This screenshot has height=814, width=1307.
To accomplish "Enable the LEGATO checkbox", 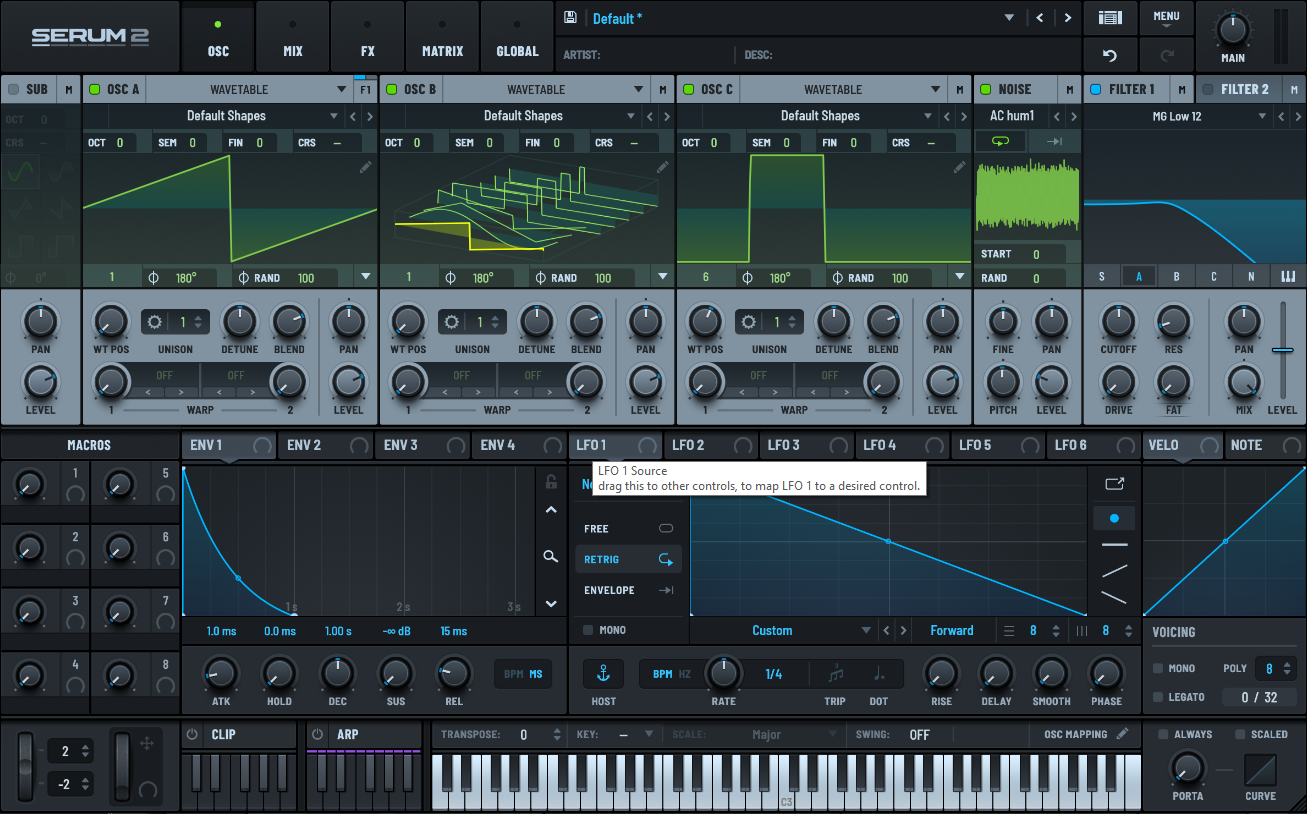I will 1158,697.
